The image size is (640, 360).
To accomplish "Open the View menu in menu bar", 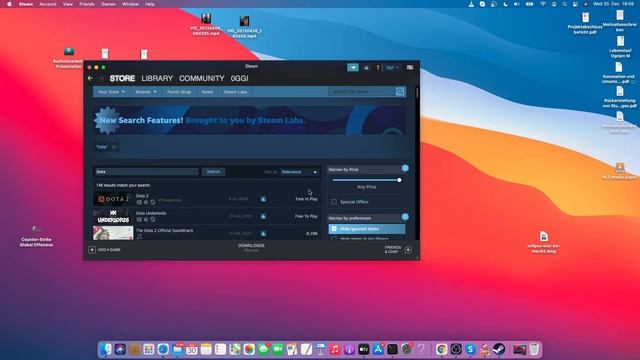I will tap(68, 4).
